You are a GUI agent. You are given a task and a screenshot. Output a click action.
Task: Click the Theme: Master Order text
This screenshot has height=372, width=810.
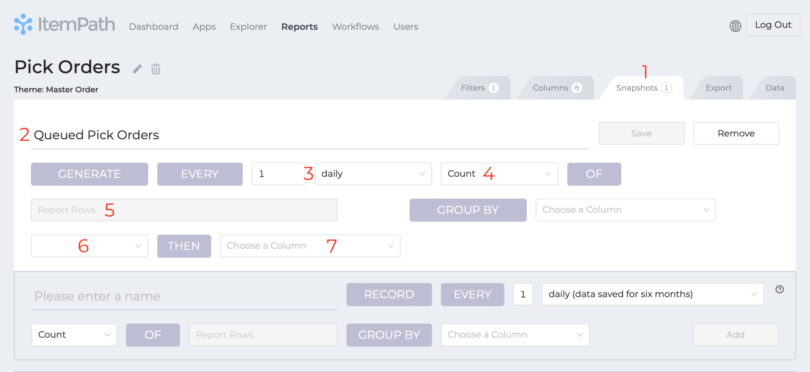click(56, 89)
